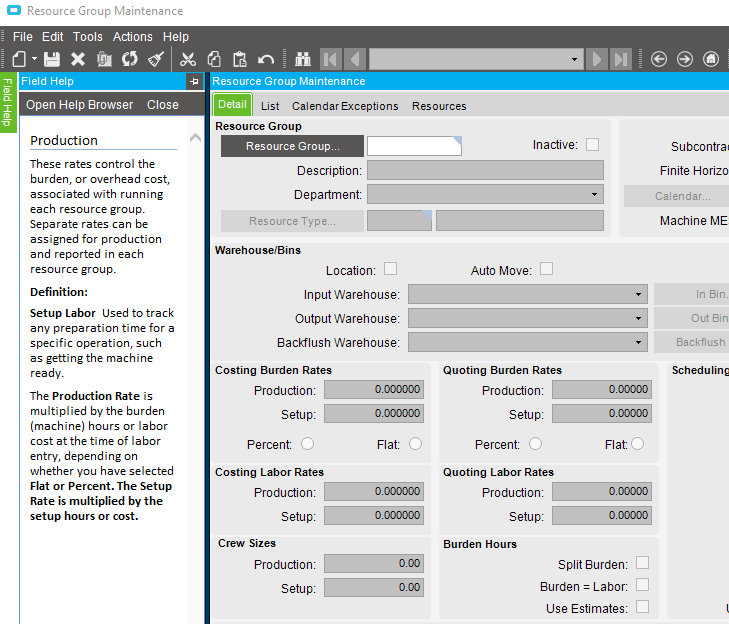
Task: Click the Cut scissors icon
Action: coord(188,59)
